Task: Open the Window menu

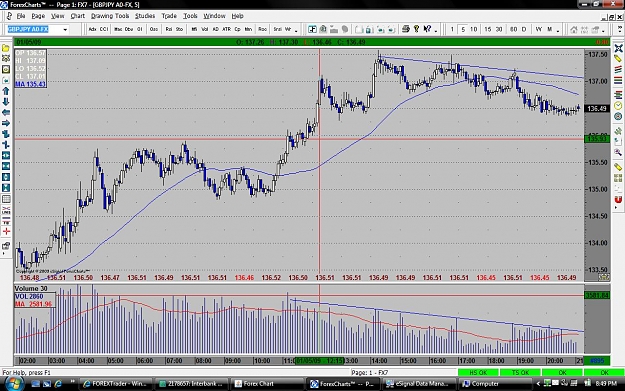Action: 214,16
